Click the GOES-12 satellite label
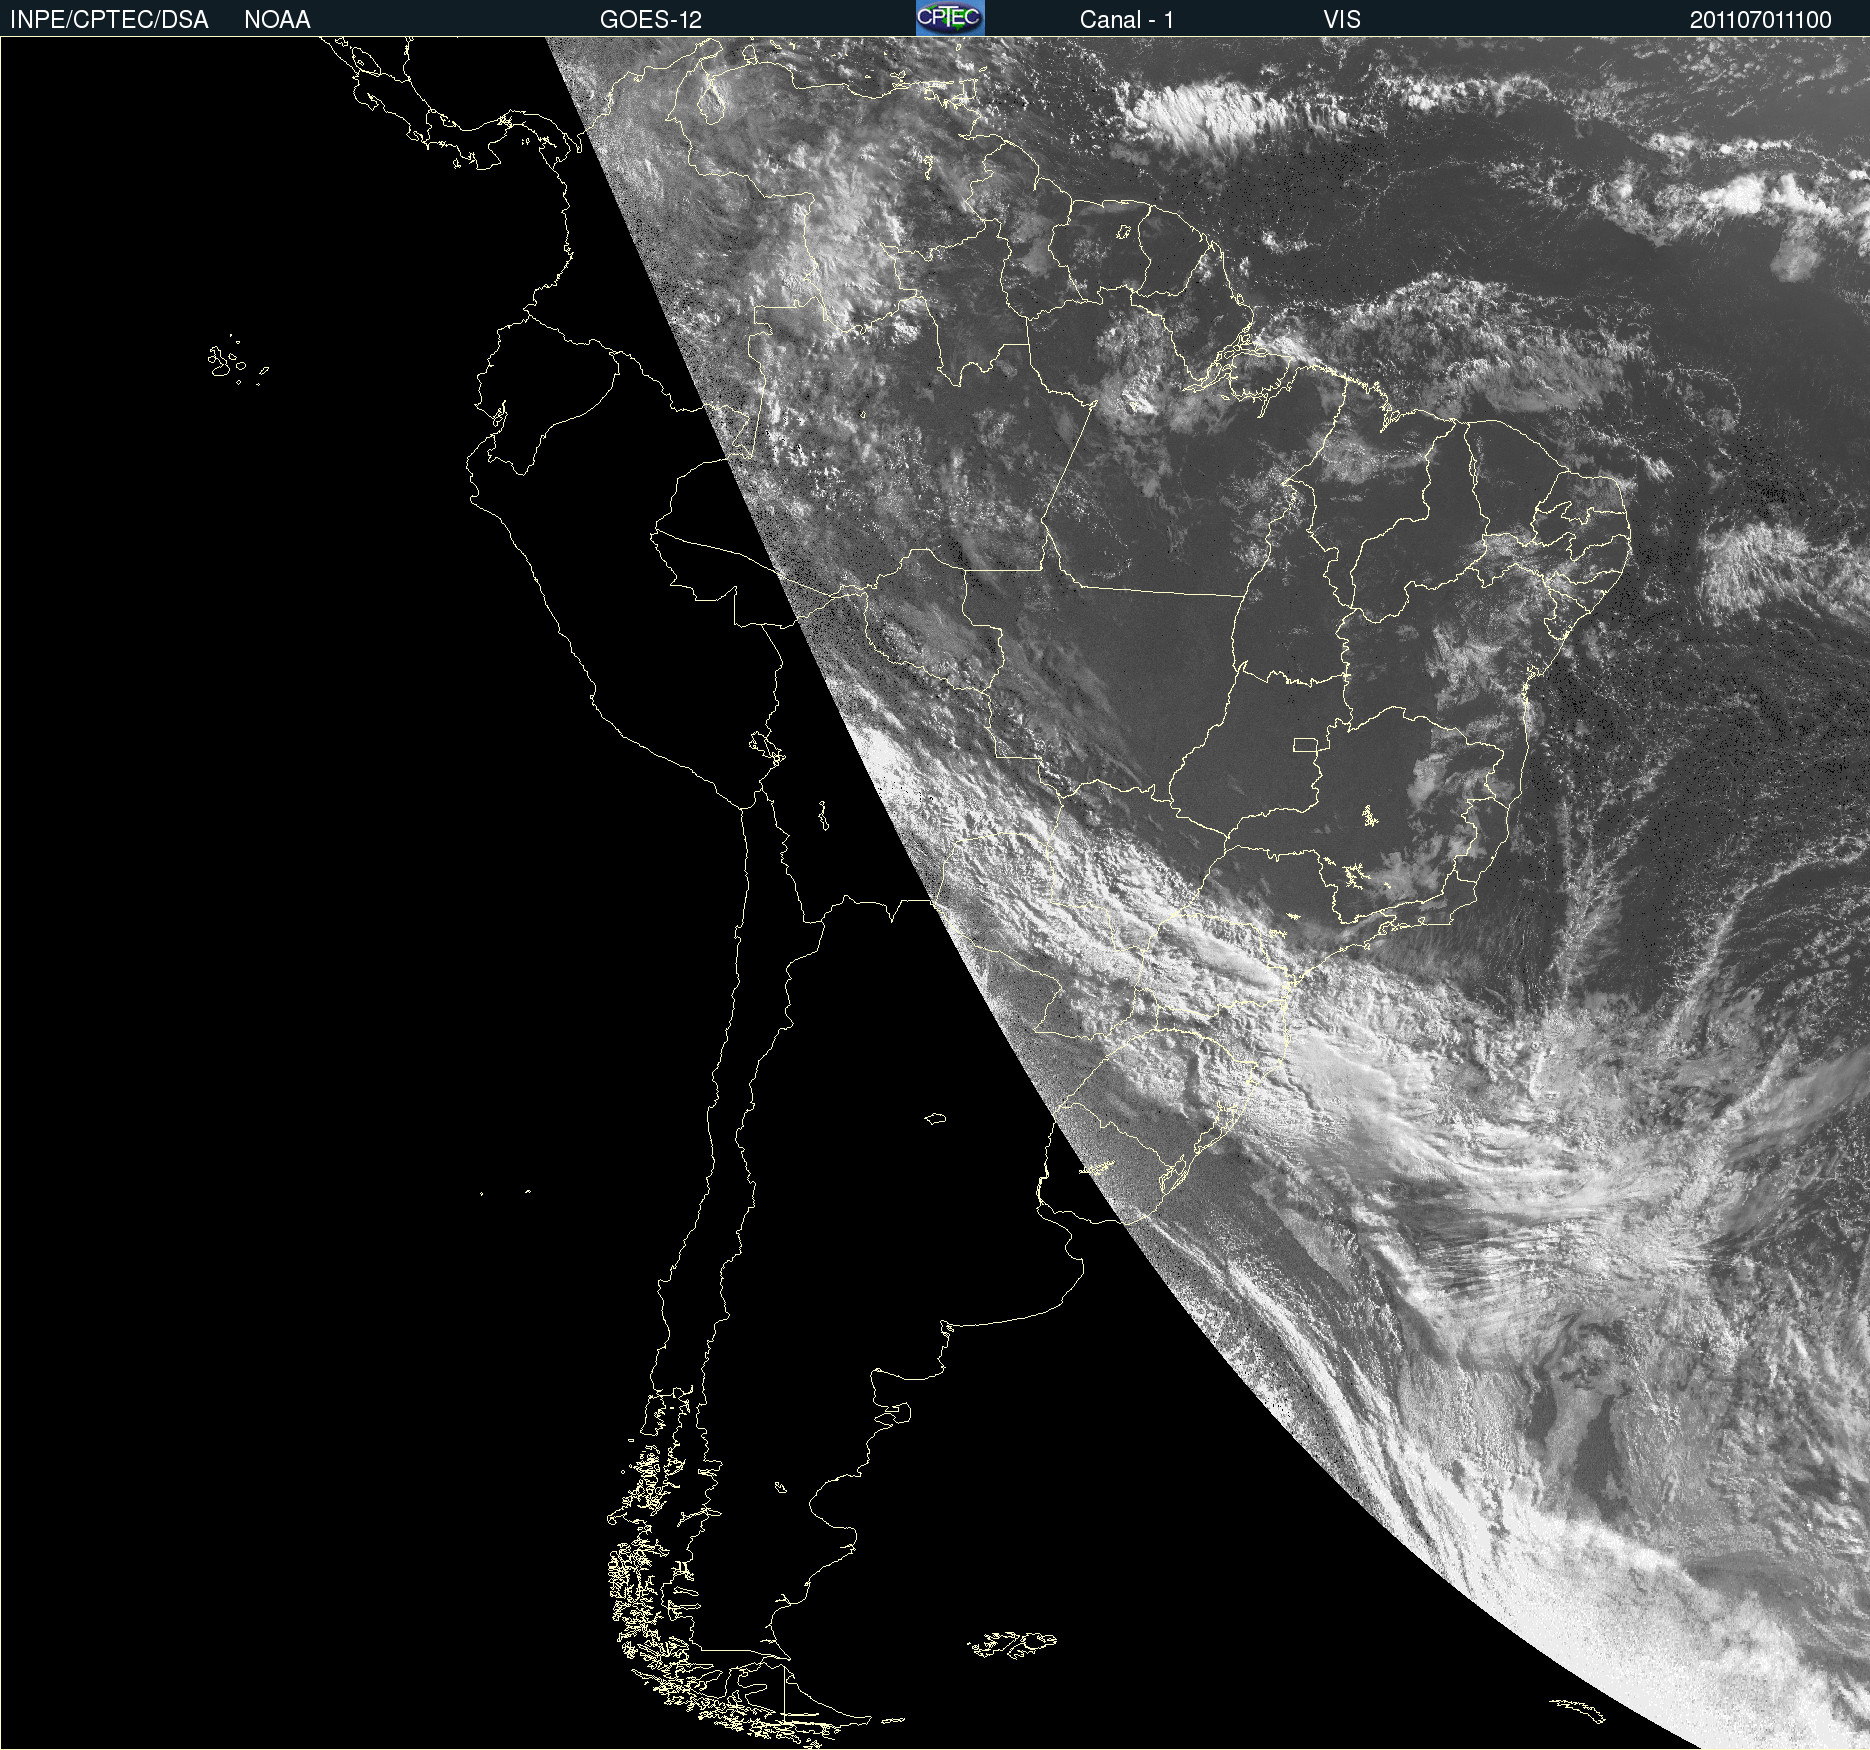Screen dimensions: 1870x1750 (651, 20)
